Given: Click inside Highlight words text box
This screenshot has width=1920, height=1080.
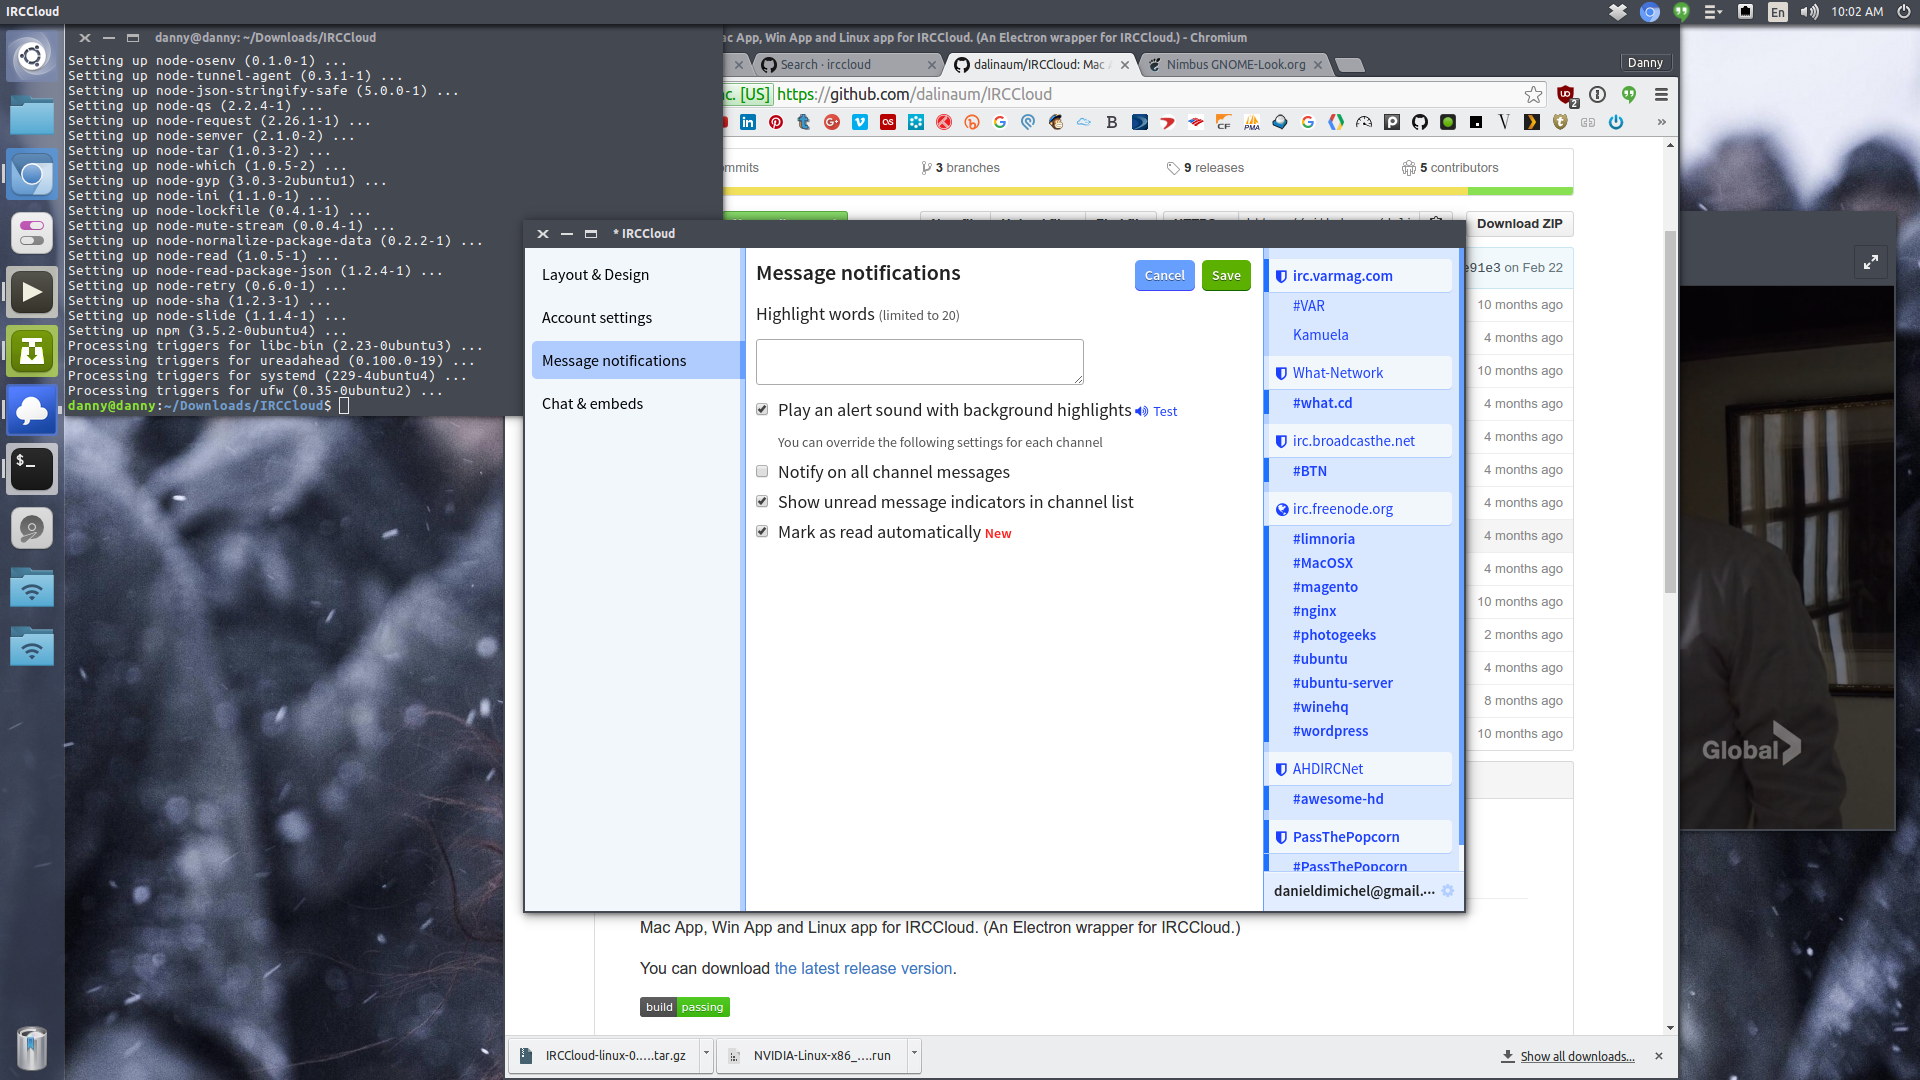Looking at the screenshot, I should [x=919, y=362].
